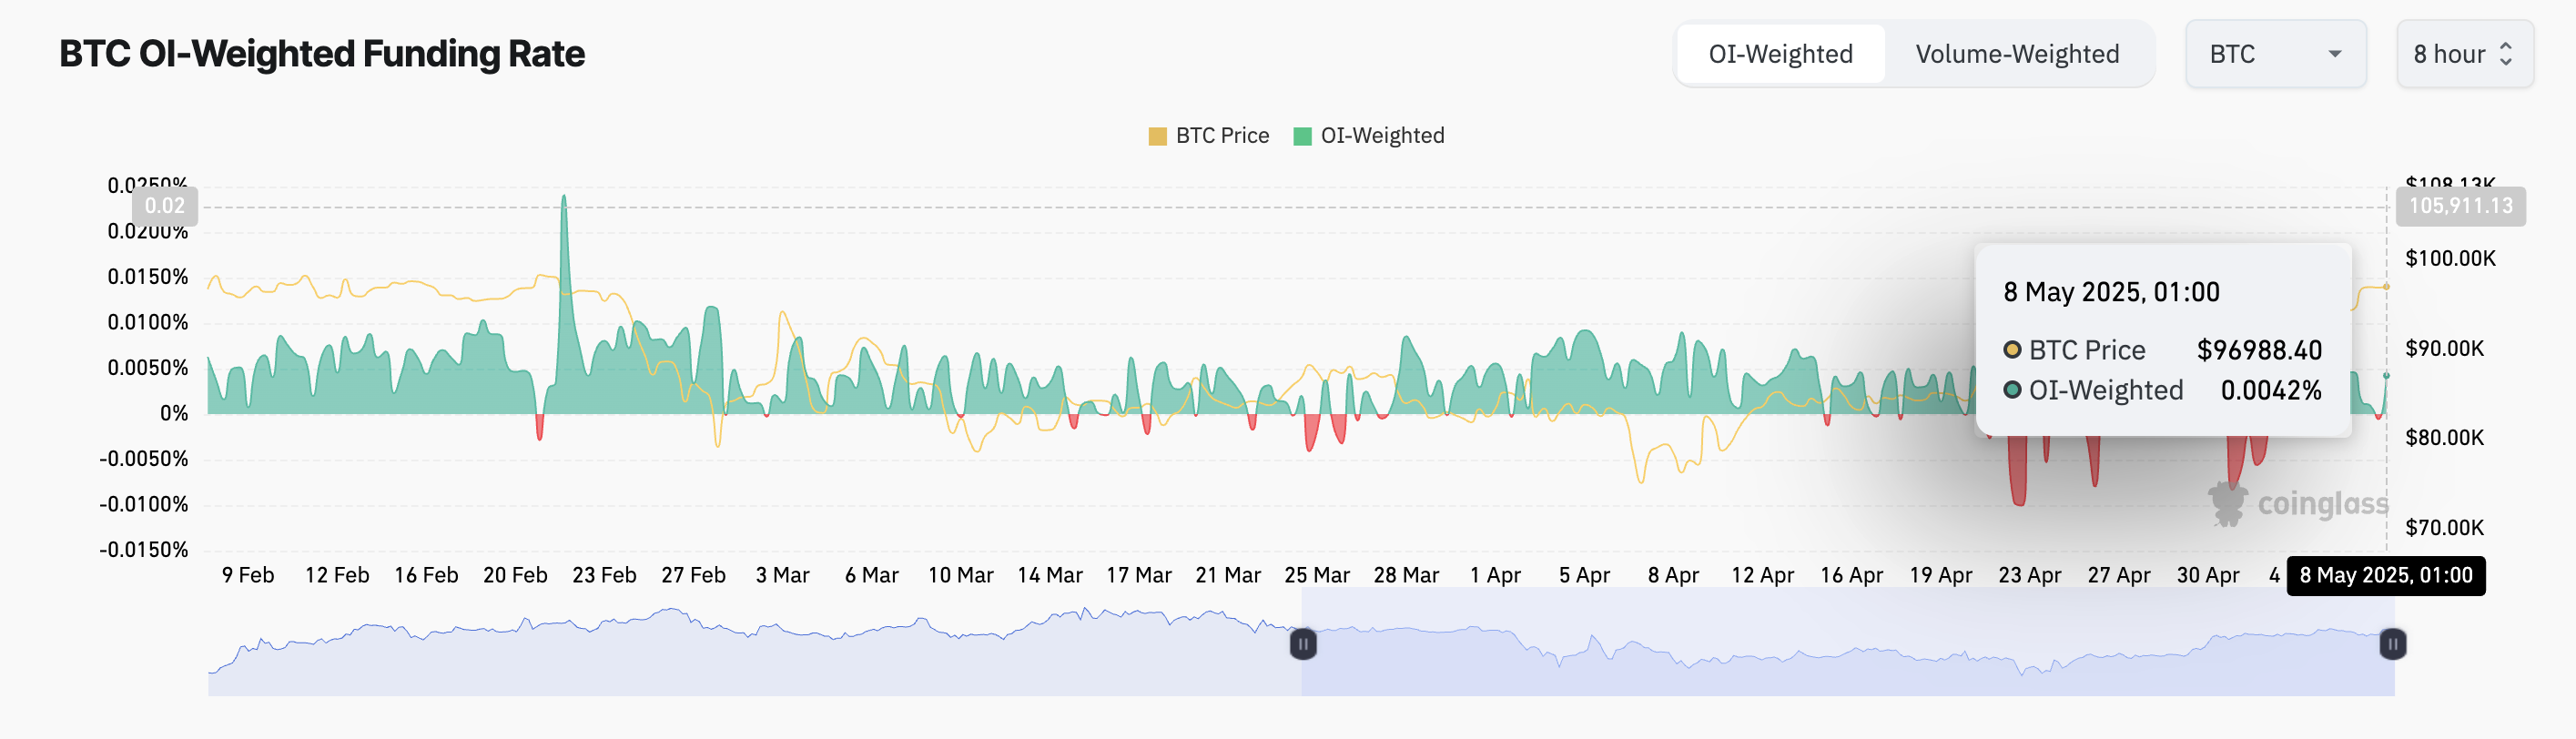Click the black 8 May 2025 date label
This screenshot has width=2576, height=739.
click(x=2385, y=575)
